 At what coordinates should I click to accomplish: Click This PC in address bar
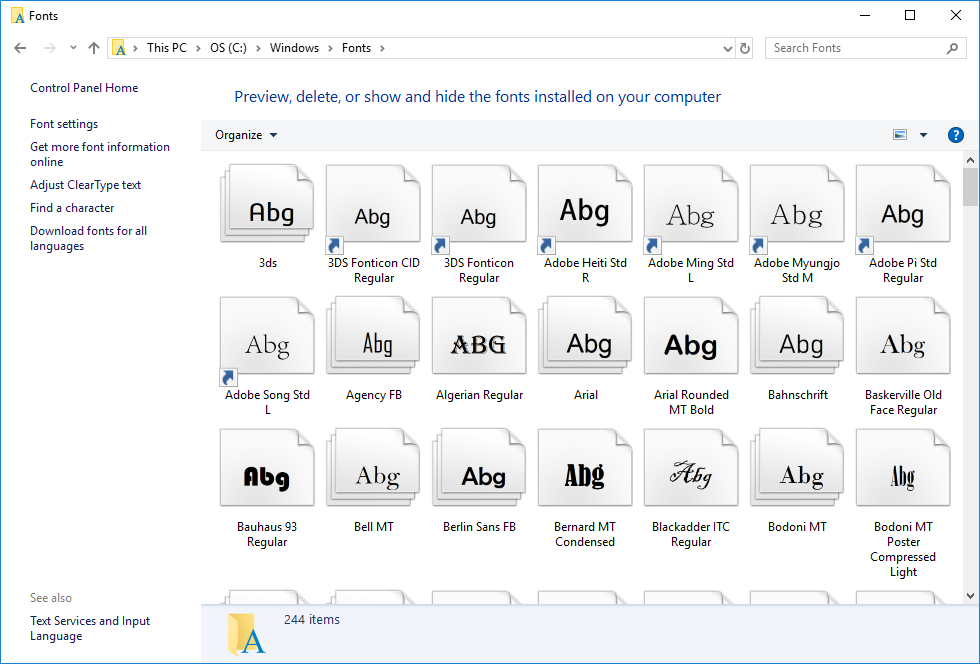click(x=167, y=48)
